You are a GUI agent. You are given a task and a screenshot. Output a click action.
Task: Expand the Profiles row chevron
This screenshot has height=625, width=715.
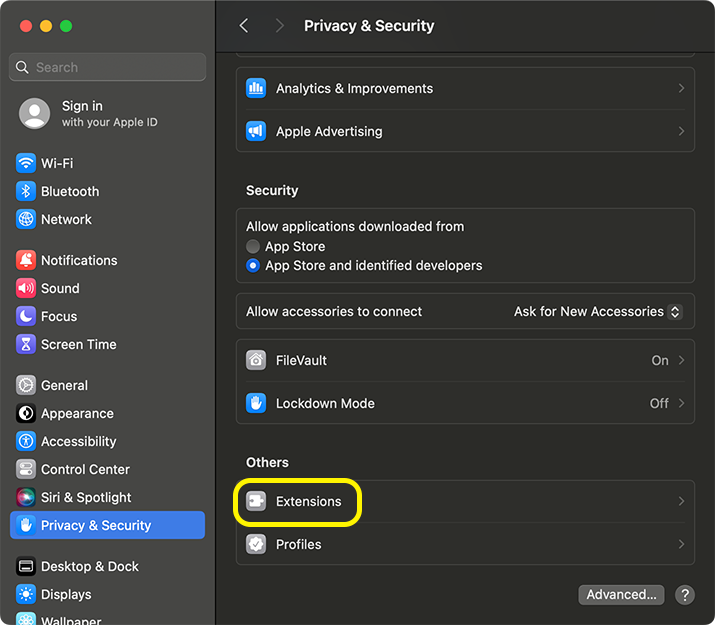tap(681, 544)
